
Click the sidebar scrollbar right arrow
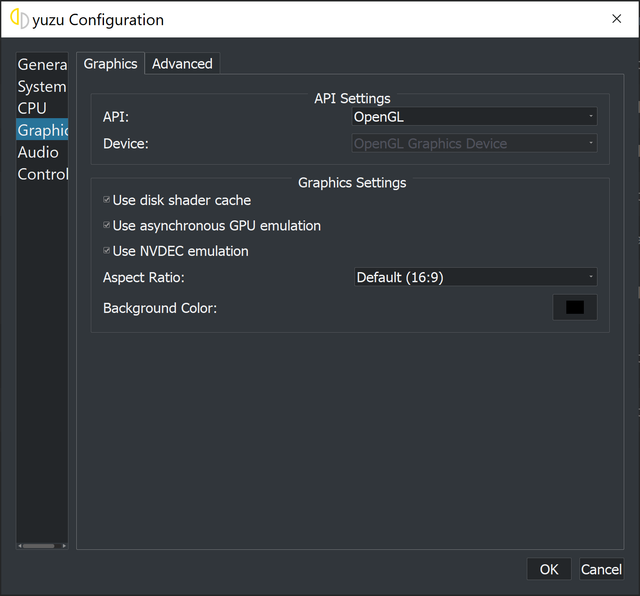[x=64, y=546]
